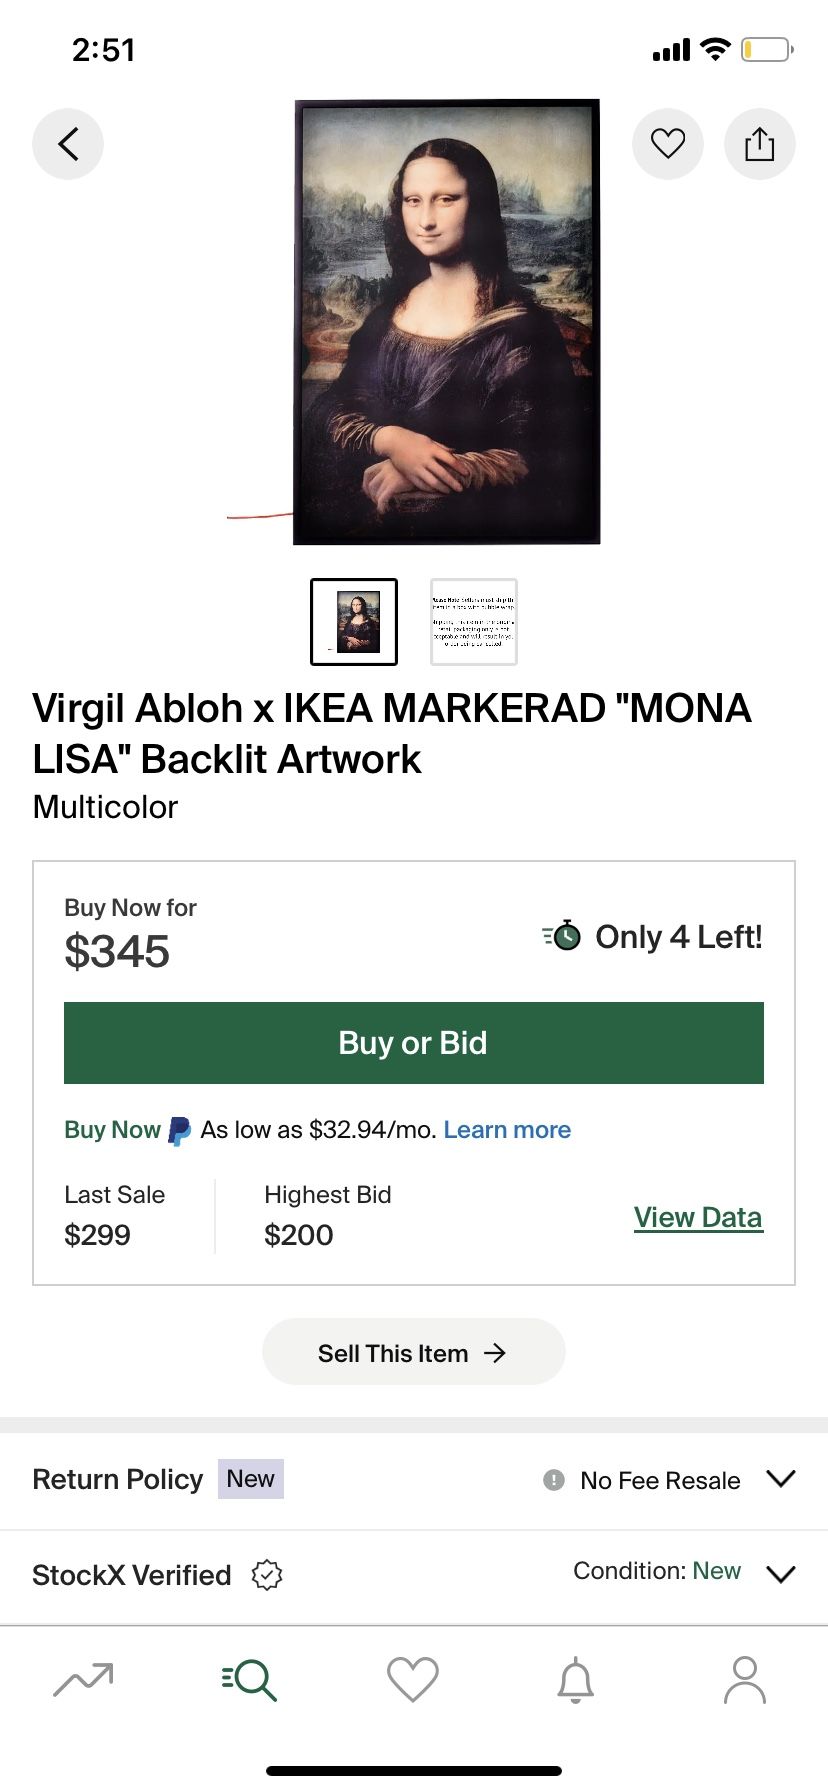This screenshot has width=828, height=1792.
Task: Select the Search icon in bottom navigation
Action: [x=248, y=1681]
